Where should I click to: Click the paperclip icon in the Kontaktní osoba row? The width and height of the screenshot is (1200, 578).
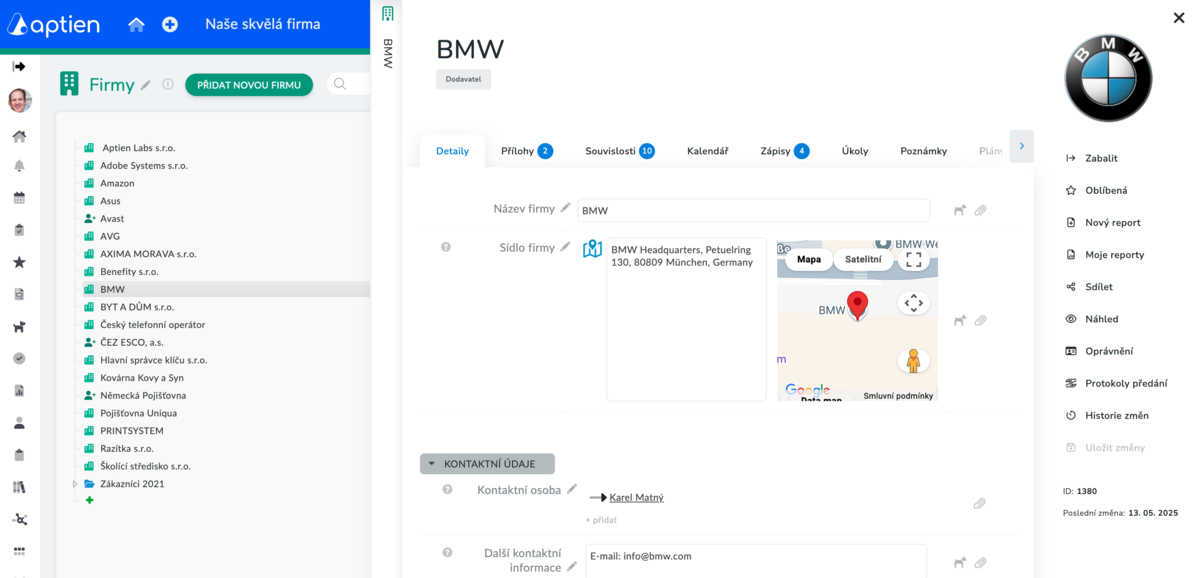coord(979,504)
